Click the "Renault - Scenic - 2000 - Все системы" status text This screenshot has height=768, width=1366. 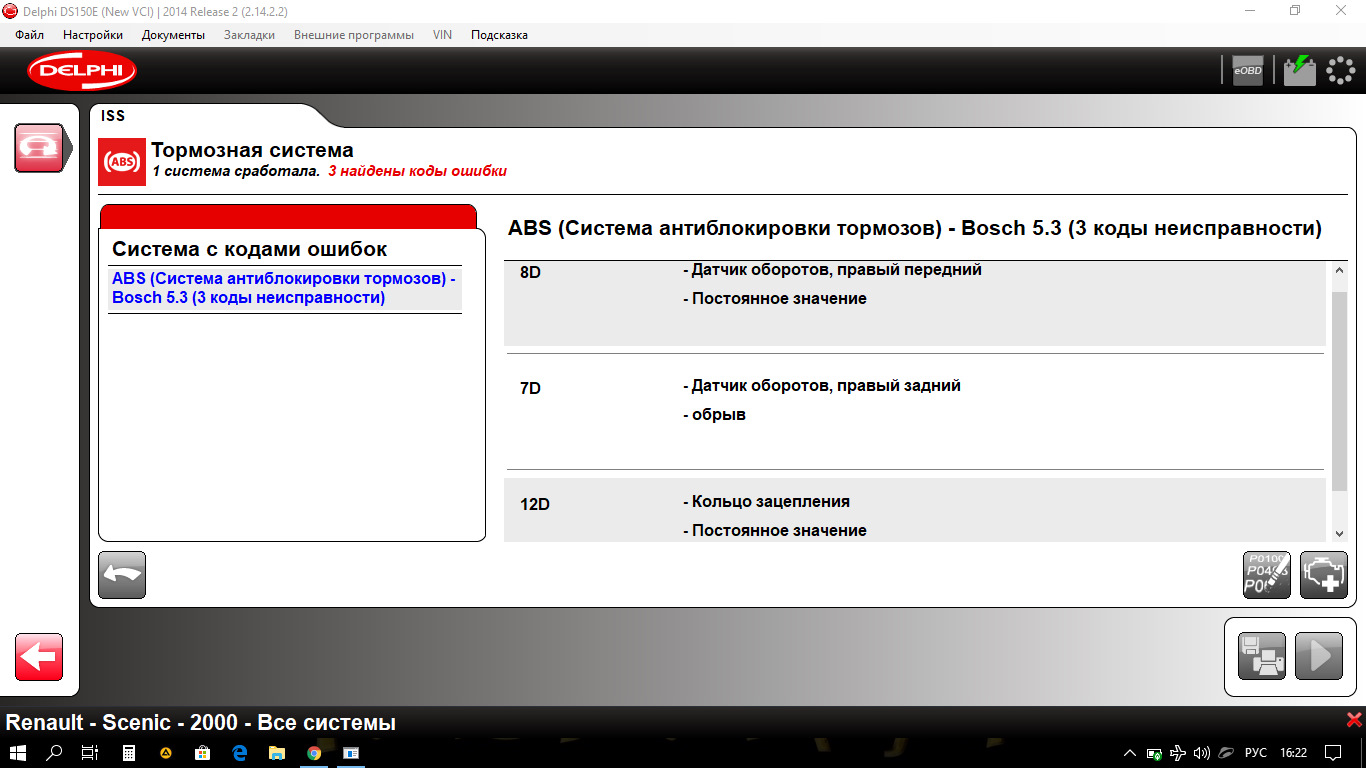pos(201,722)
